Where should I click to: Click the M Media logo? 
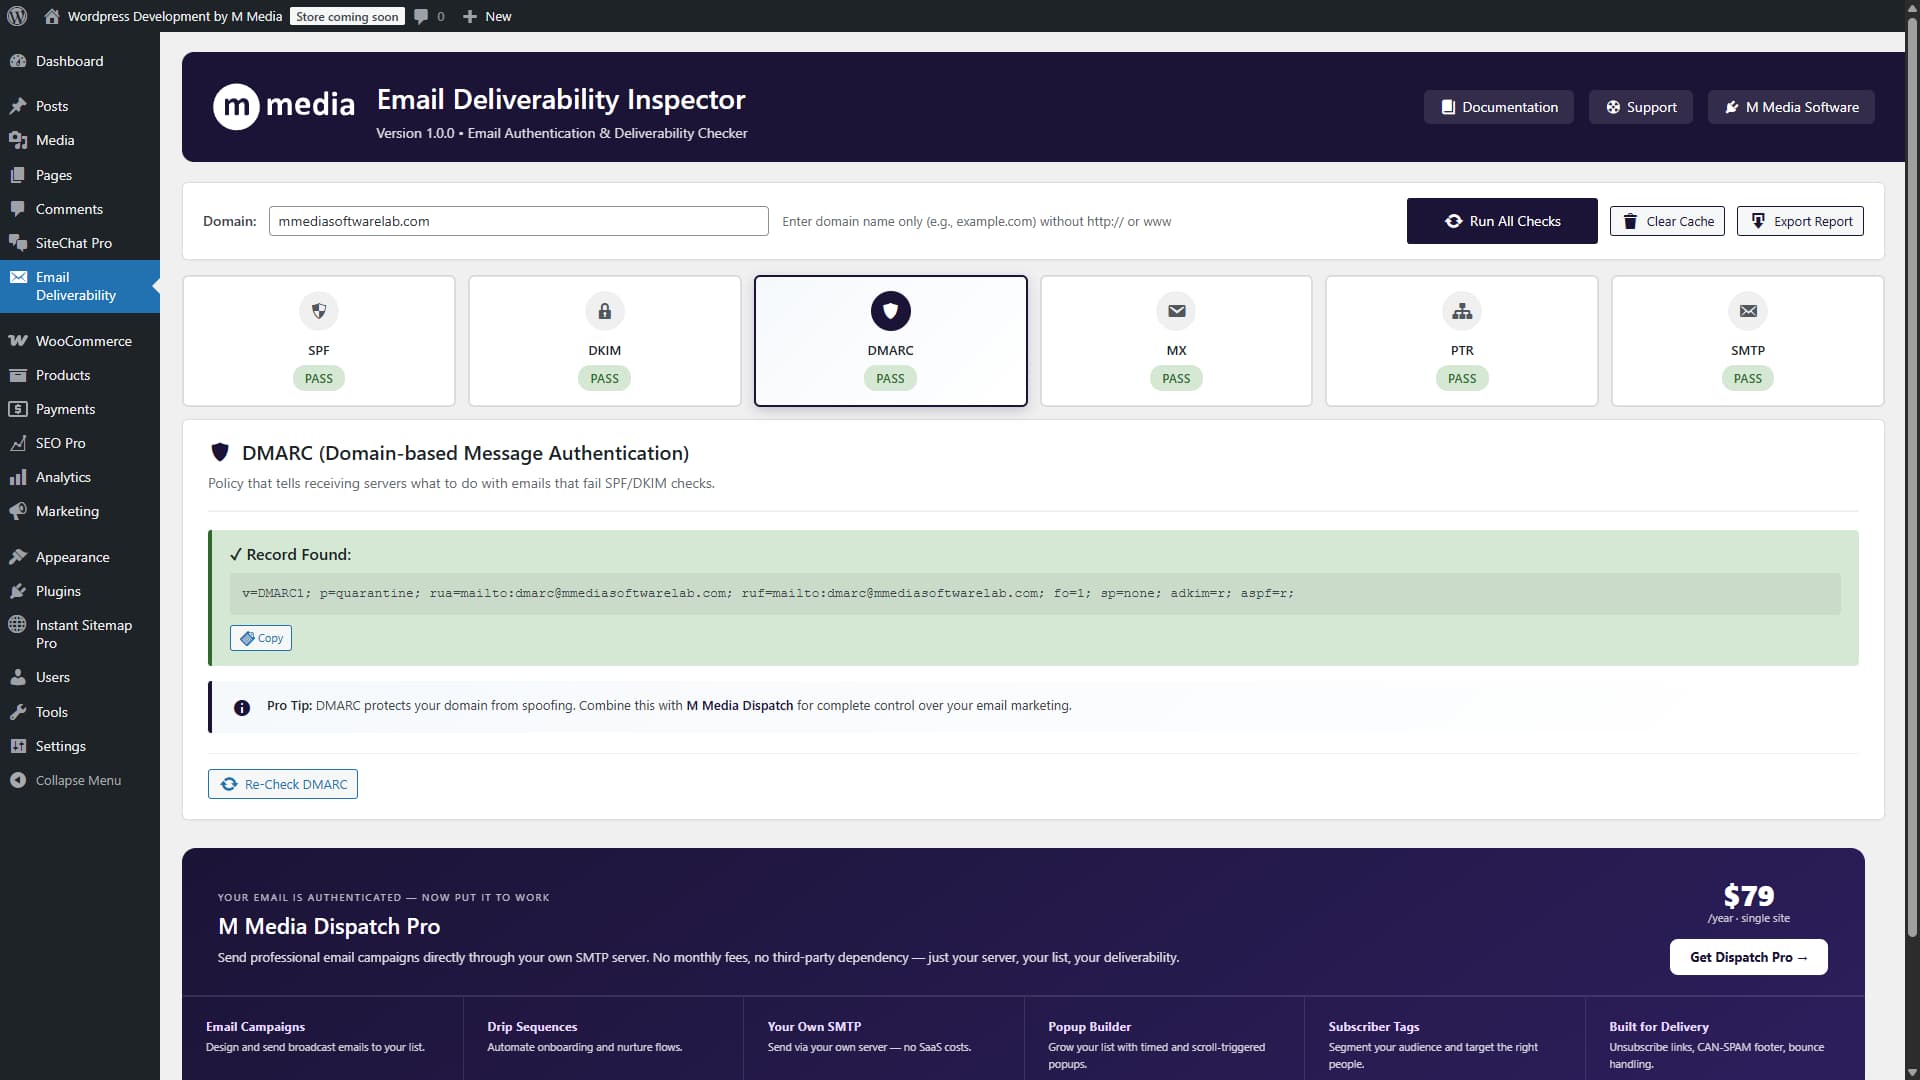284,106
